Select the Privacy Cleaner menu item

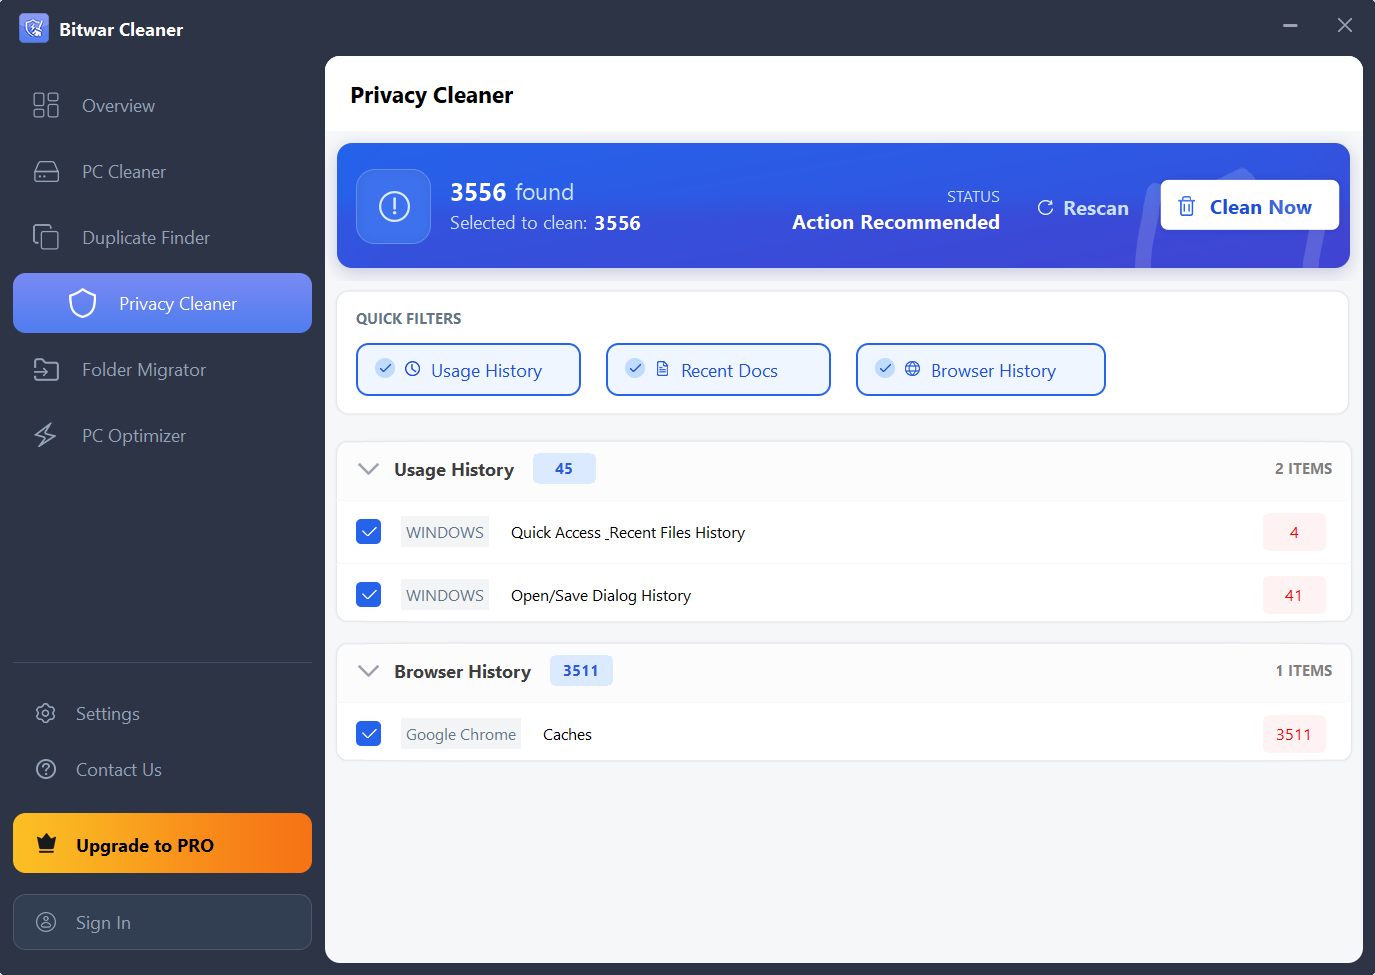162,303
